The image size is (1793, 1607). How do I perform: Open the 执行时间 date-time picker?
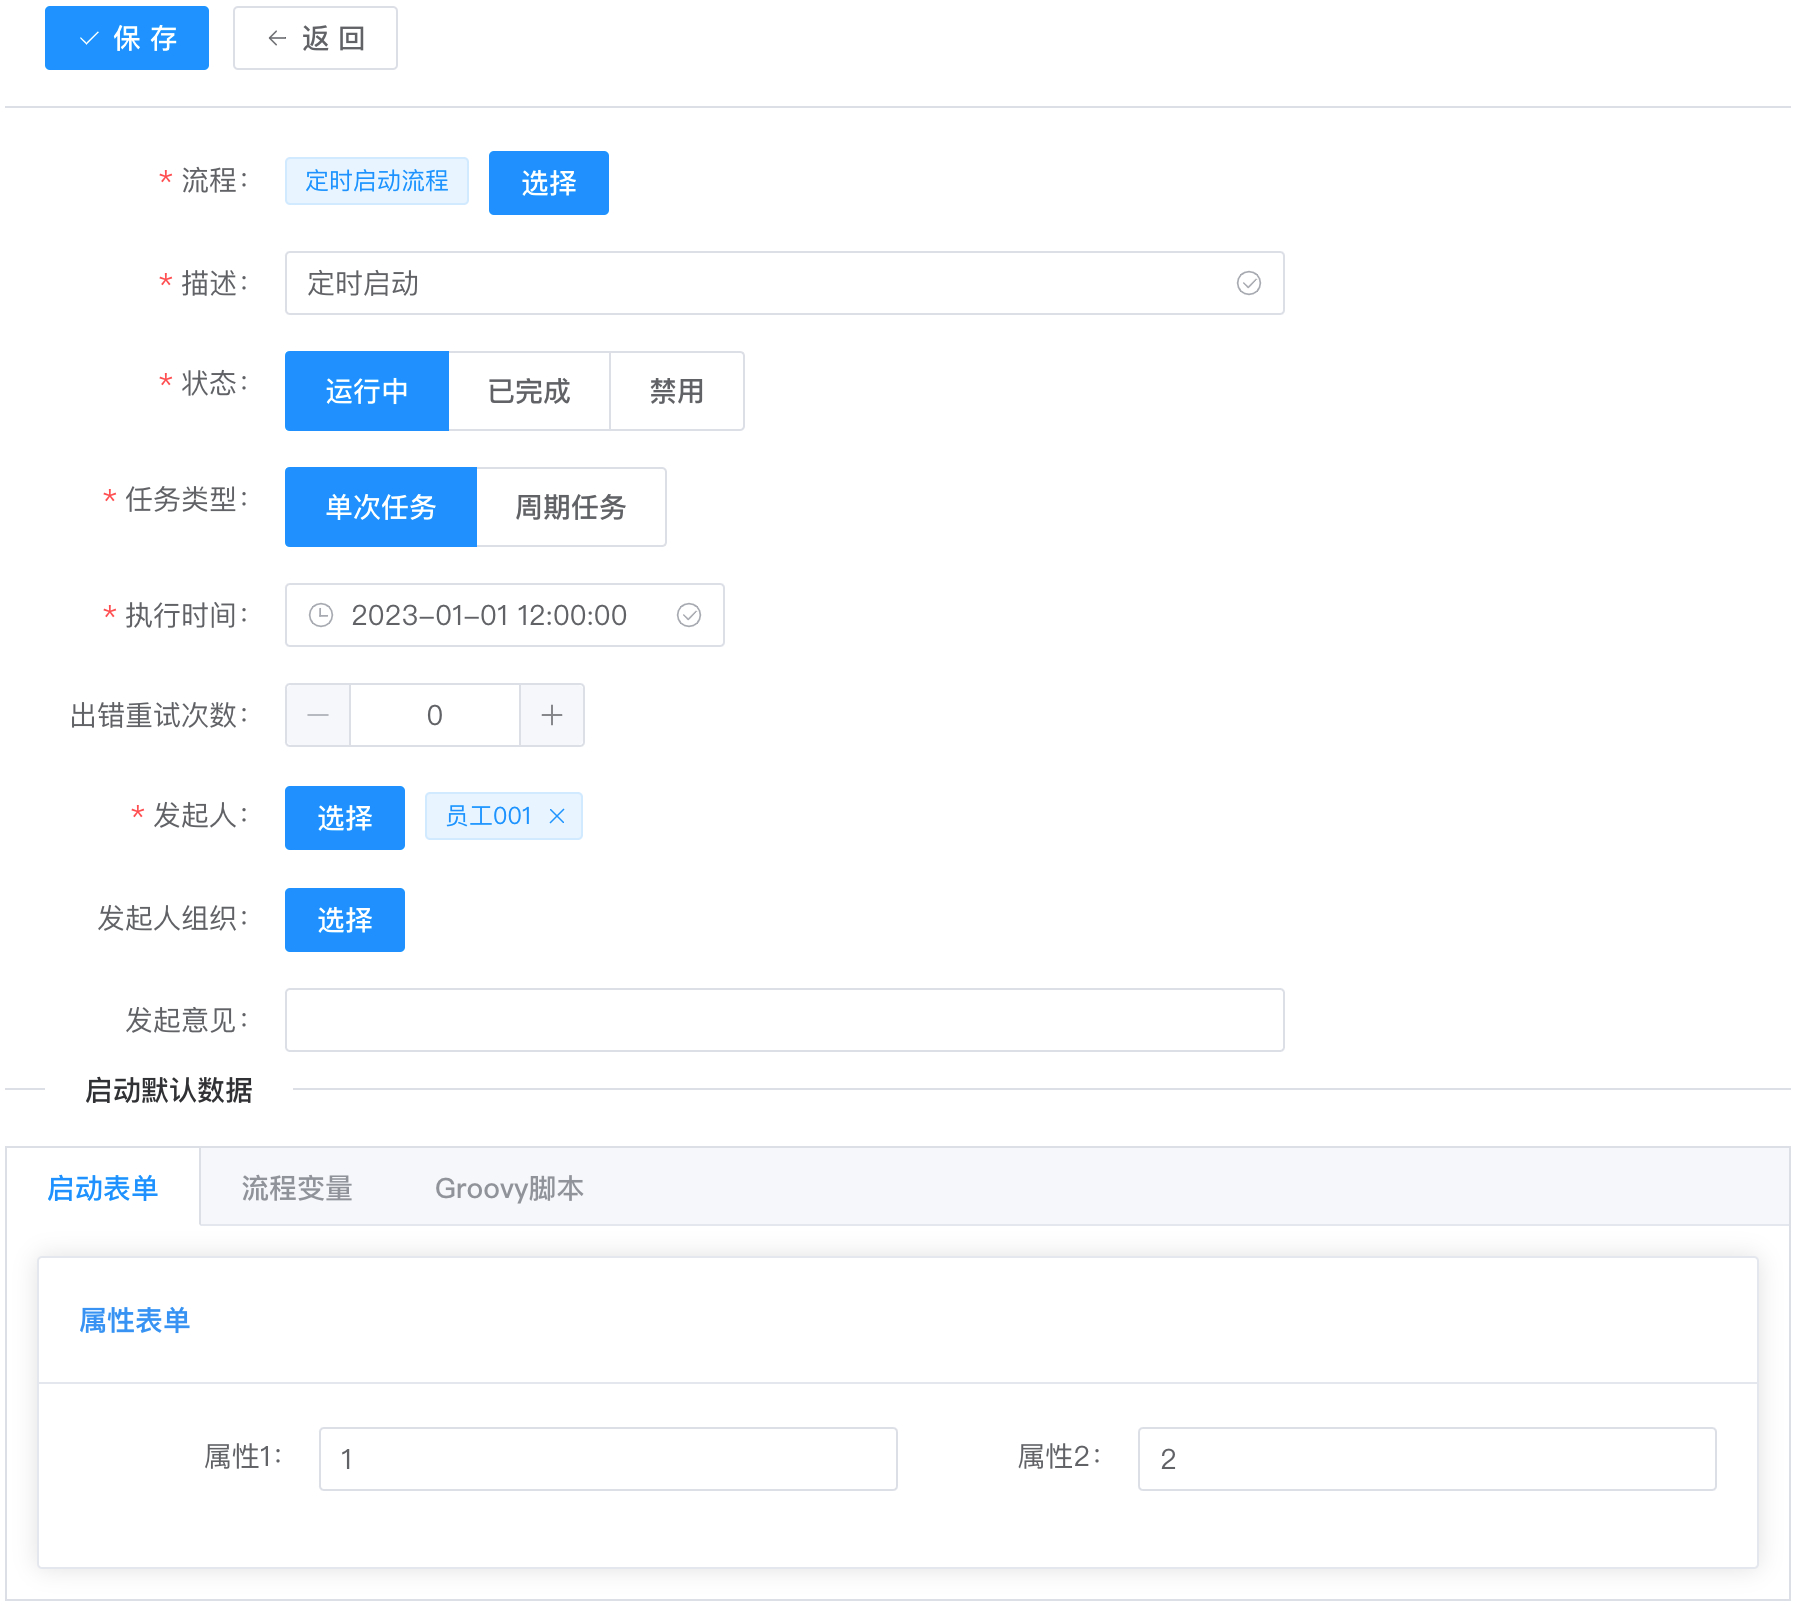(504, 615)
